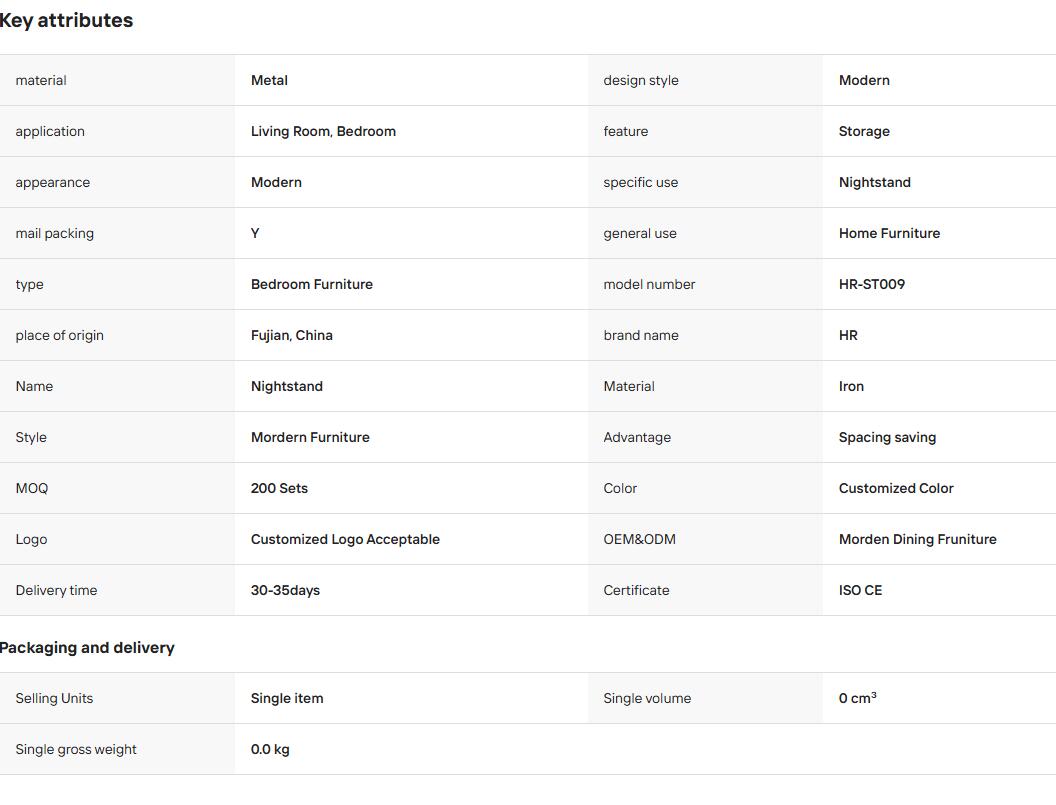1056x805 pixels.
Task: Click the 0 cm³ single volume value
Action: [857, 698]
